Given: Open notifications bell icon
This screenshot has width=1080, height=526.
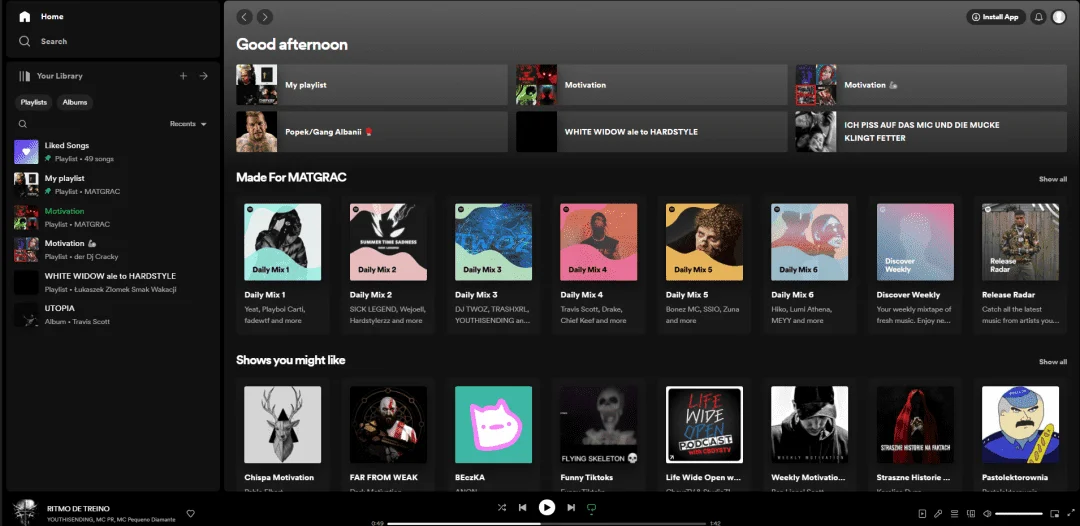Looking at the screenshot, I should point(1038,17).
